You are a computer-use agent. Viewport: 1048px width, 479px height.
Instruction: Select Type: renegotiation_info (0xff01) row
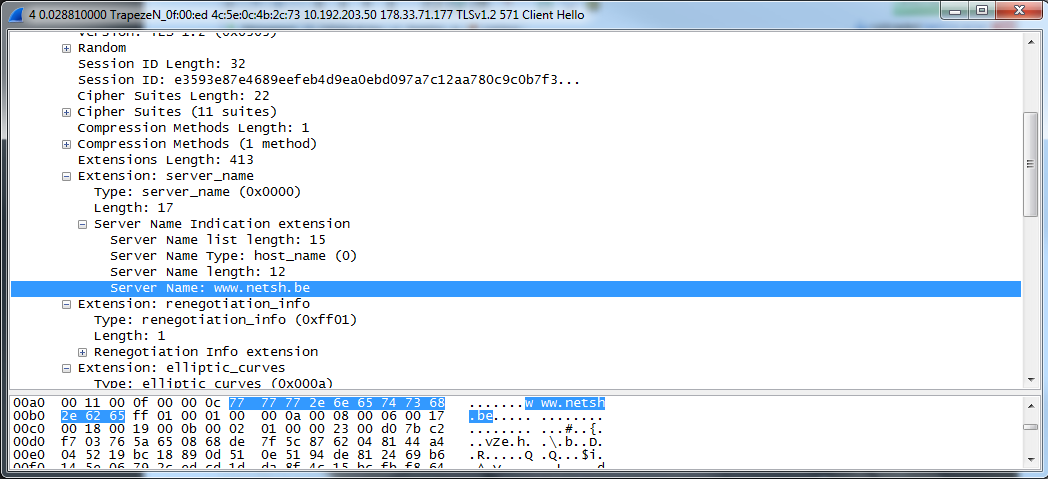coord(226,320)
